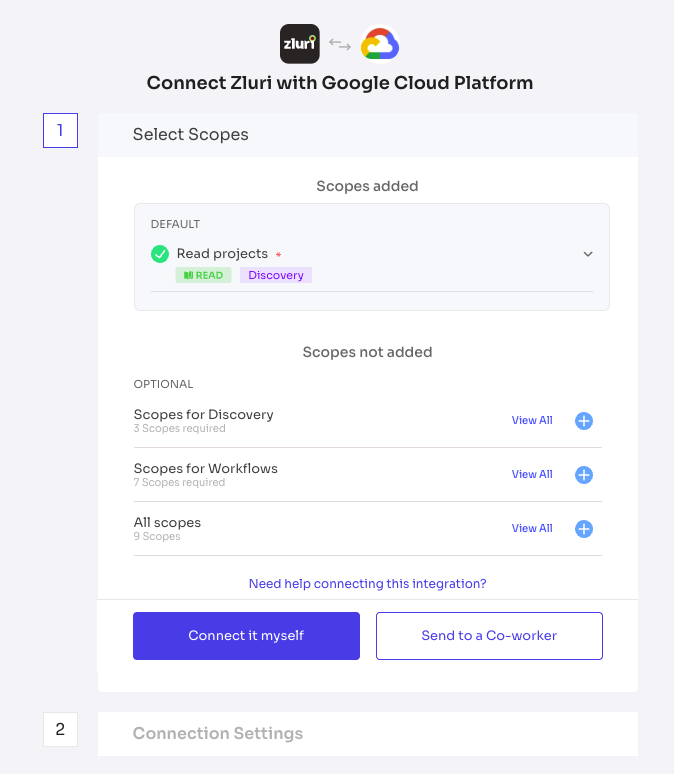Screen dimensions: 674x774
Task: View All for Scopes for Workflows
Action: (532, 474)
